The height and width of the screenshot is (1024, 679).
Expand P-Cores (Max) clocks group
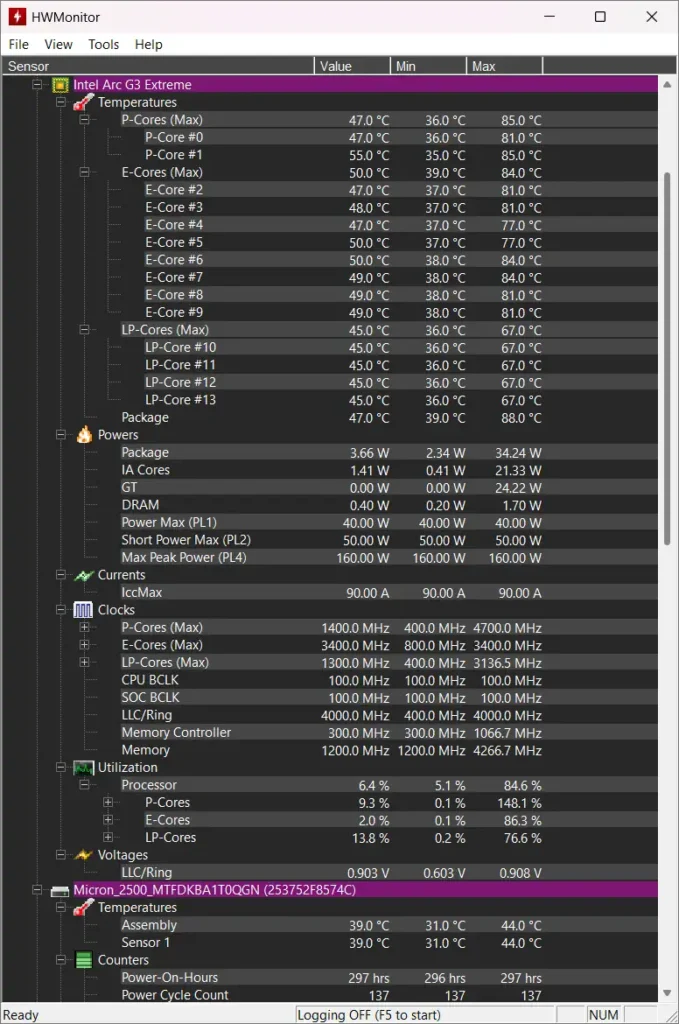pyautogui.click(x=84, y=628)
